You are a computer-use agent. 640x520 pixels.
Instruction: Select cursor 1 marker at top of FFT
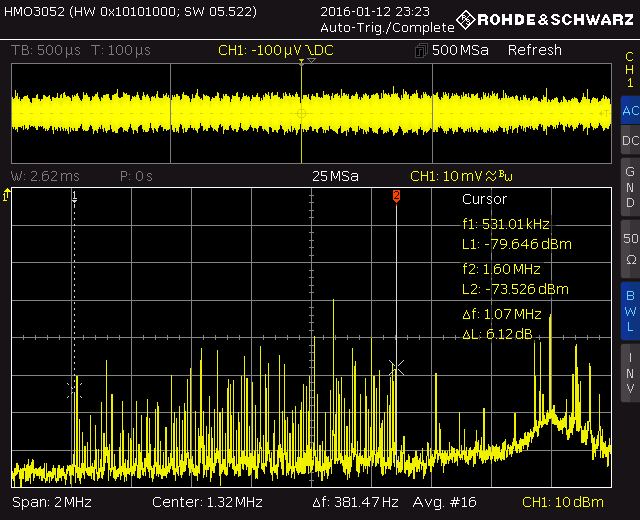tap(74, 197)
